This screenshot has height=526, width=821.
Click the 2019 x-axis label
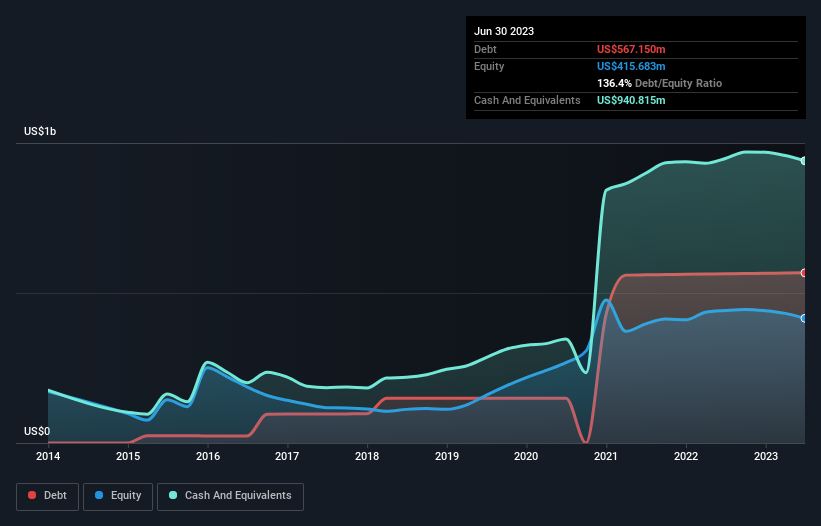[x=447, y=456]
